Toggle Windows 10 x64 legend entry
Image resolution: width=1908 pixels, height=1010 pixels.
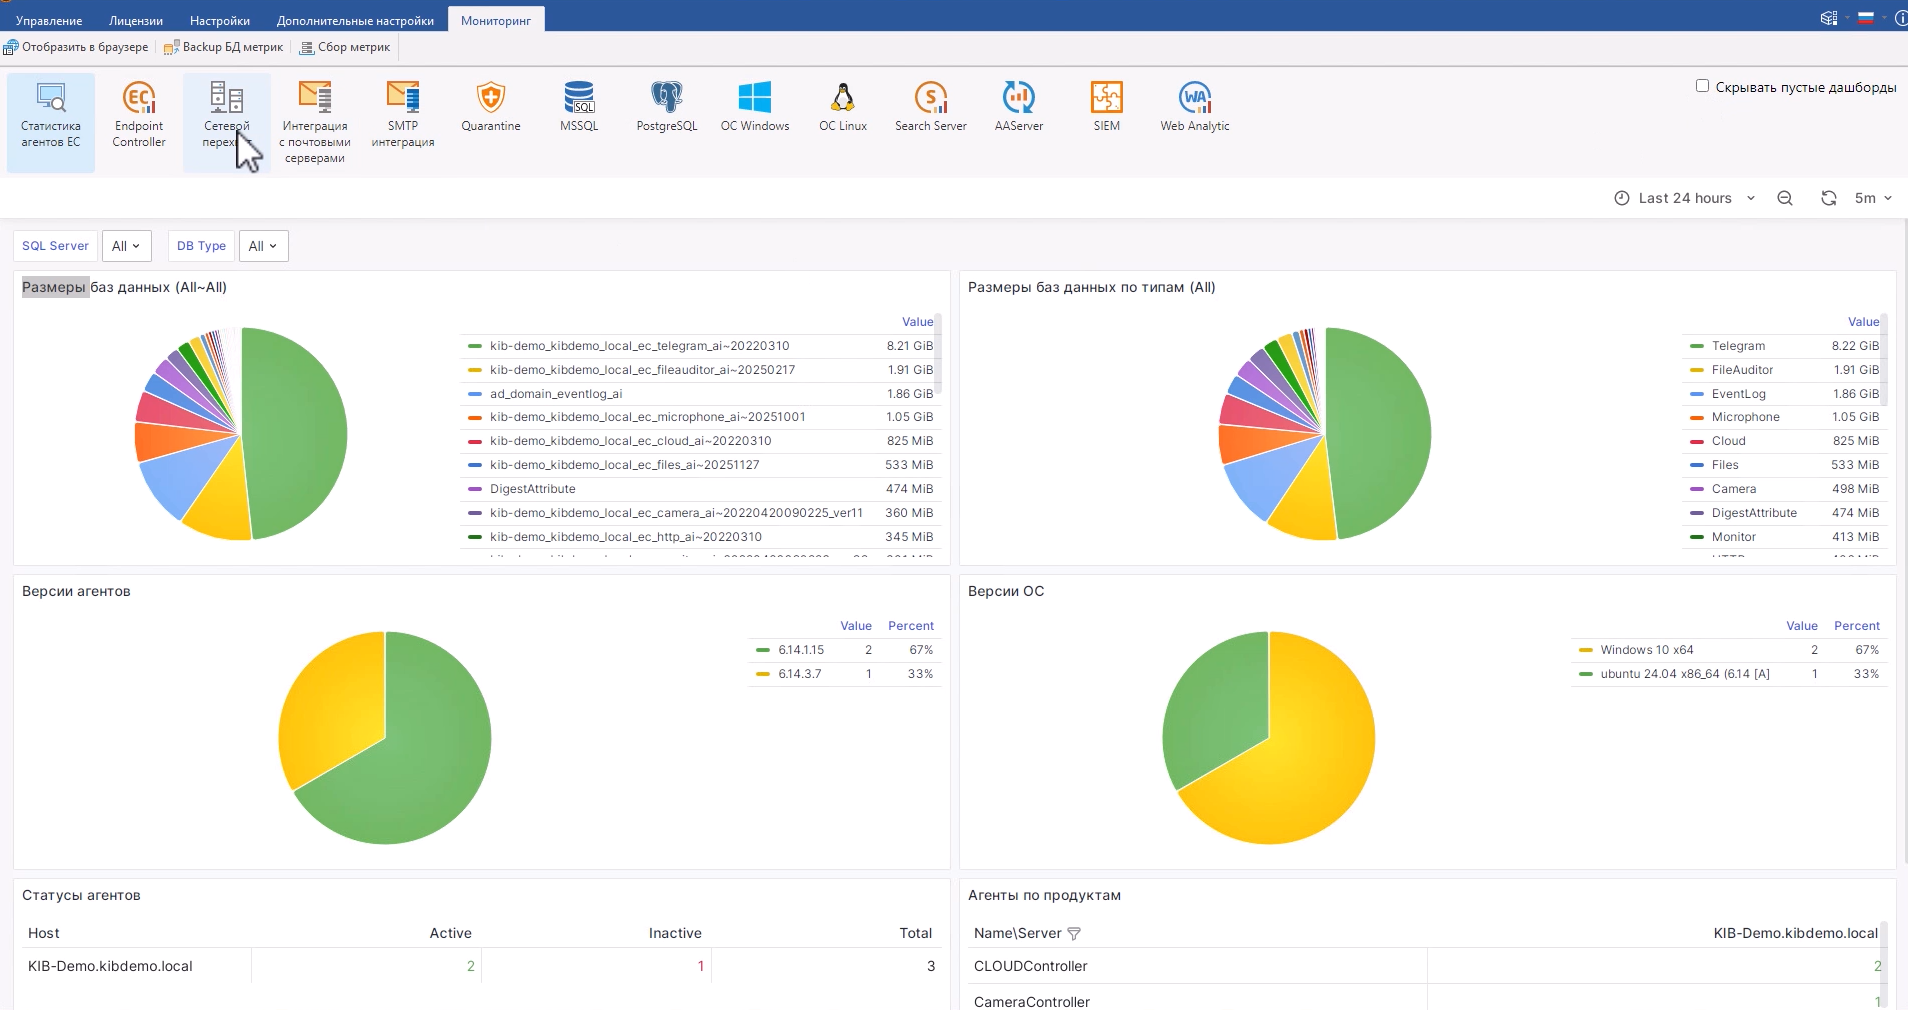click(1646, 650)
